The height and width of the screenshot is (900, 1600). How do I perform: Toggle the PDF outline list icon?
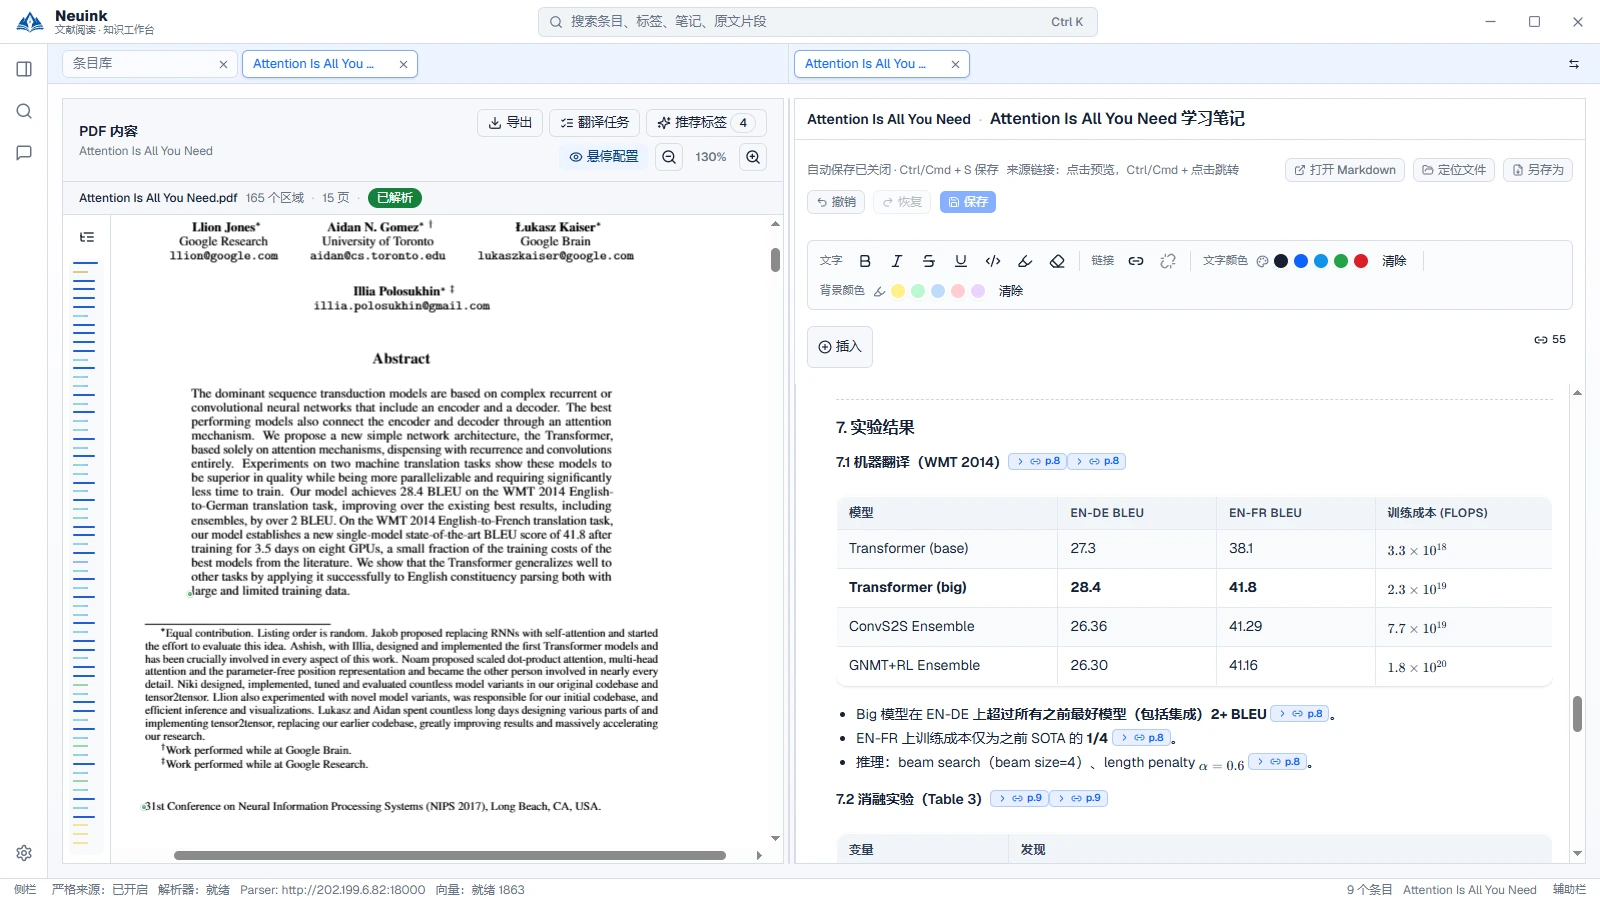click(87, 237)
